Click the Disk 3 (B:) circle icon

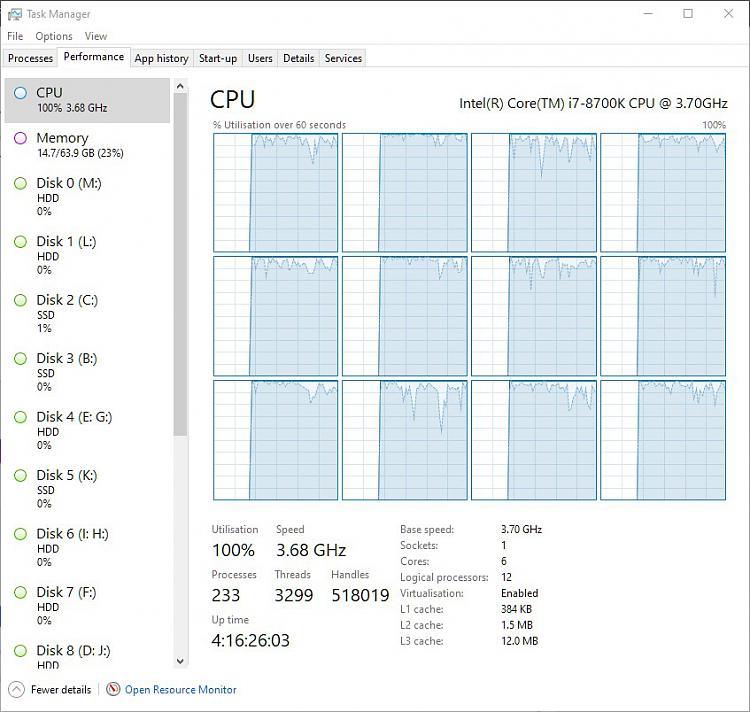point(21,359)
